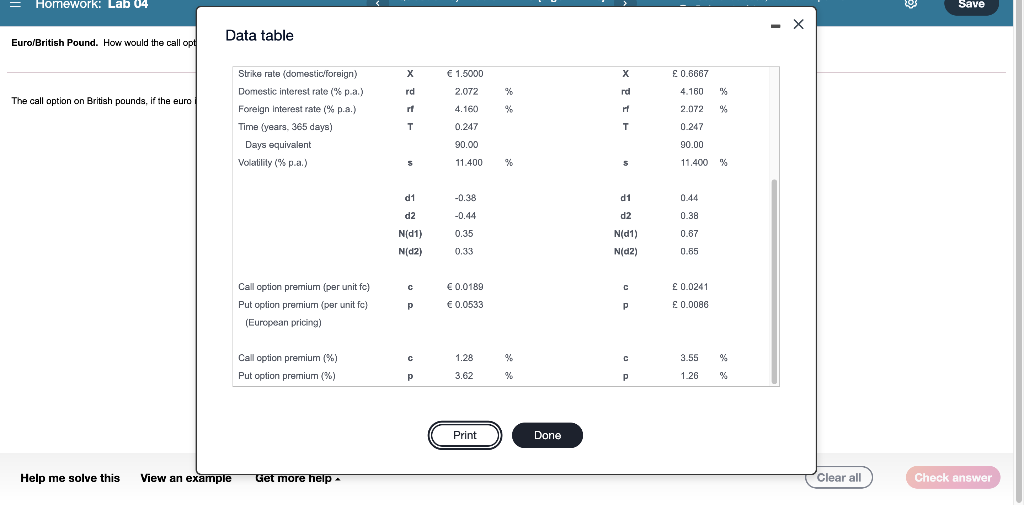Select the € 1.5000 strike rate value

click(x=465, y=74)
